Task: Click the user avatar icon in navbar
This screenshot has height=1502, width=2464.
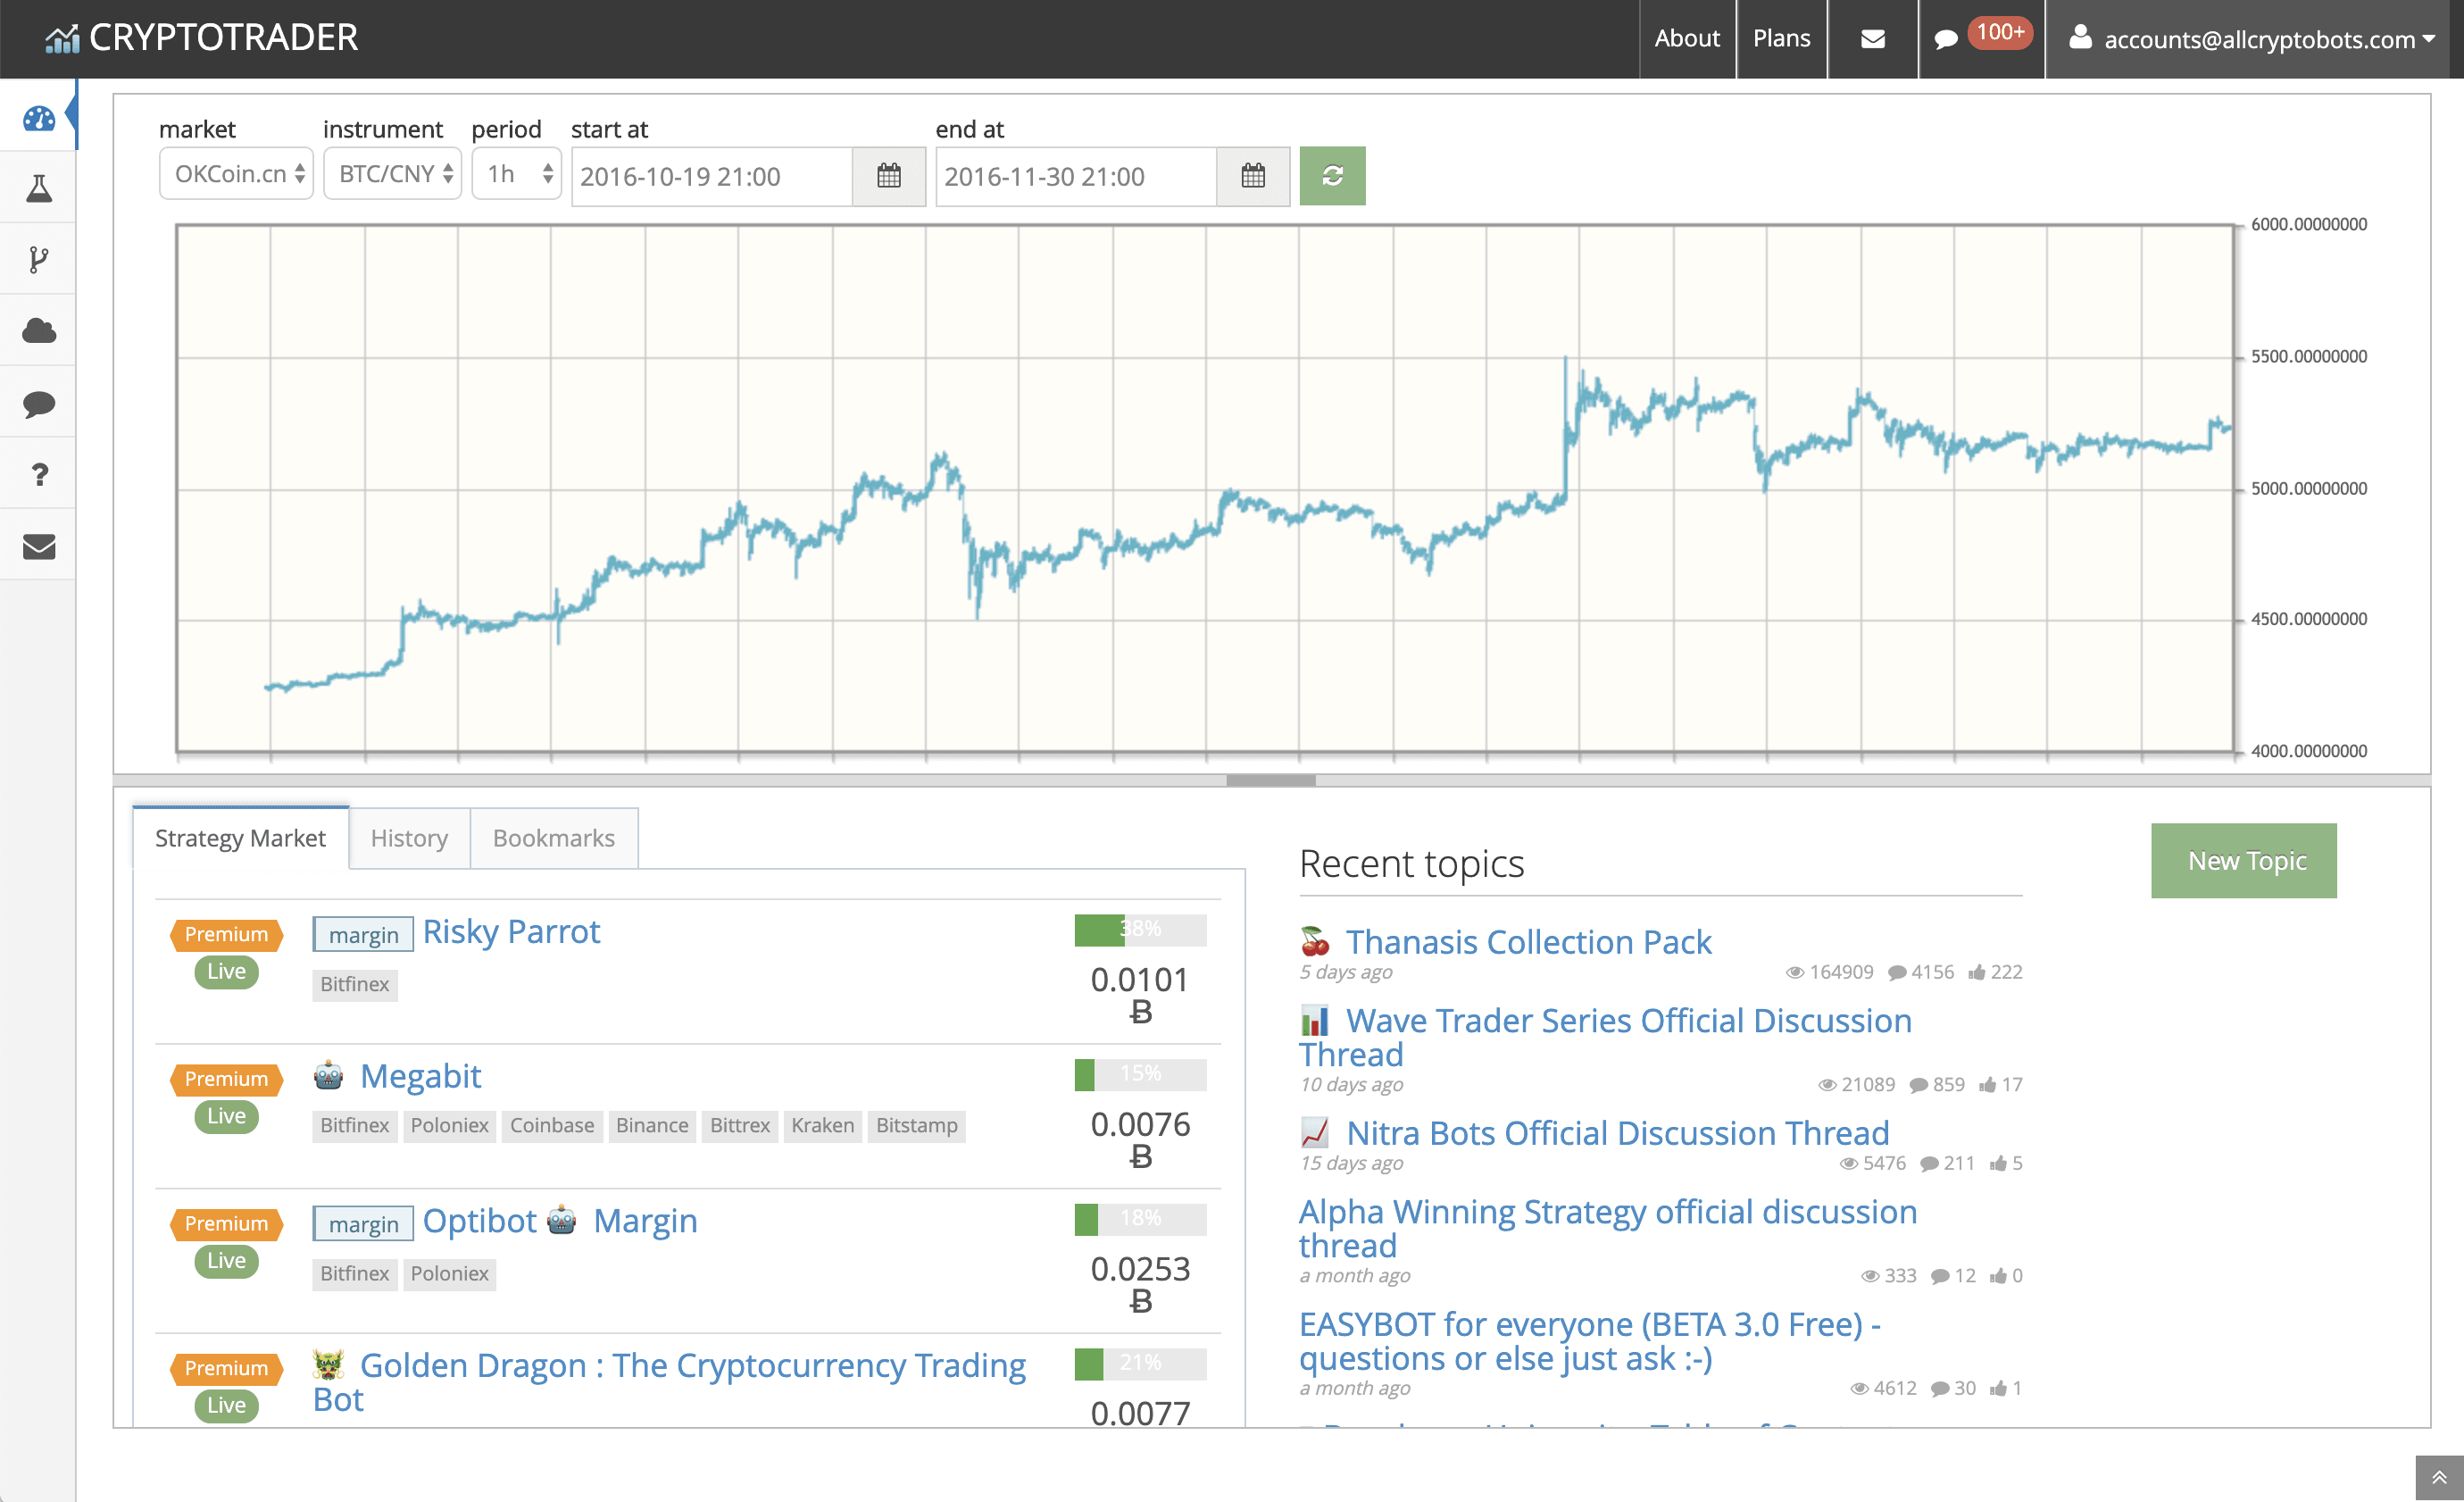Action: [x=2080, y=37]
